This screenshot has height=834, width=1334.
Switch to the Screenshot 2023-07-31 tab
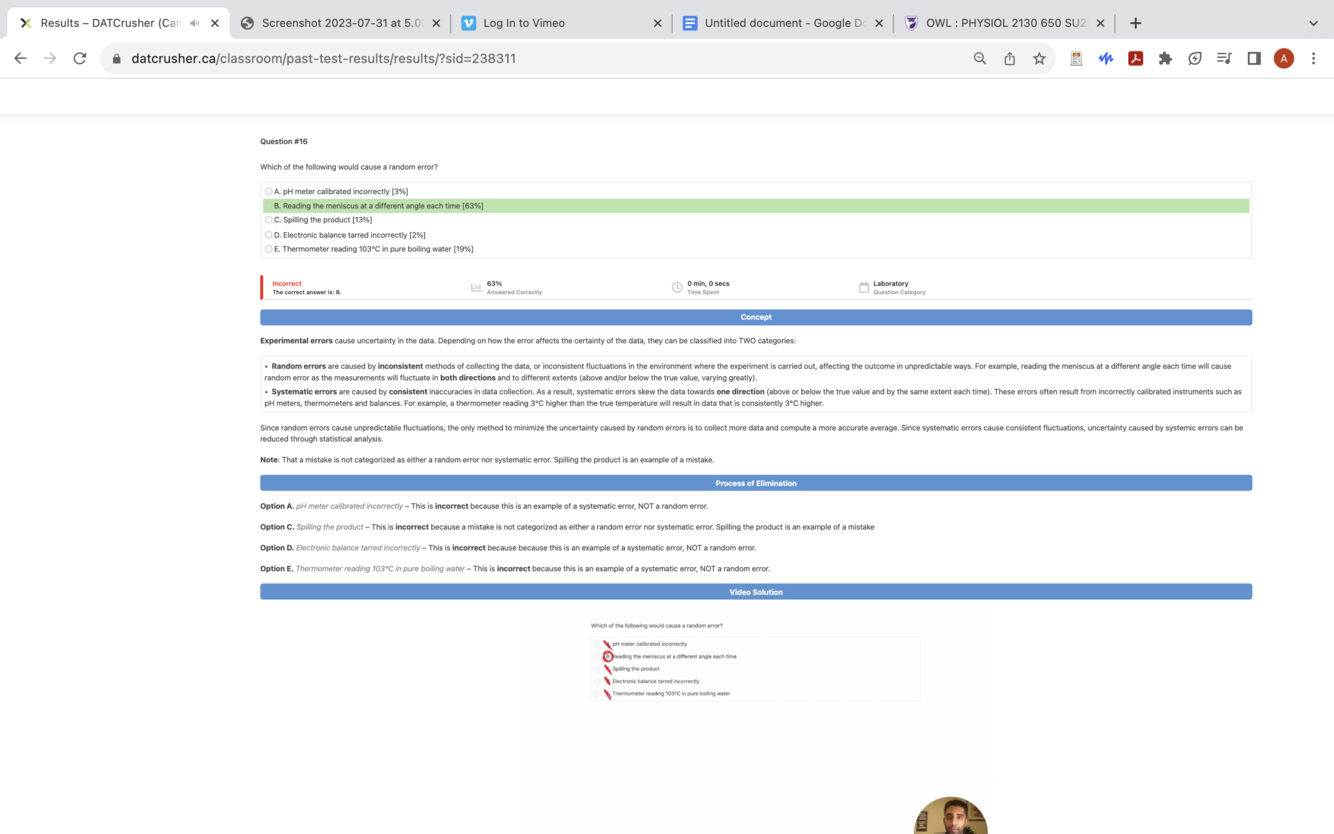click(x=341, y=23)
